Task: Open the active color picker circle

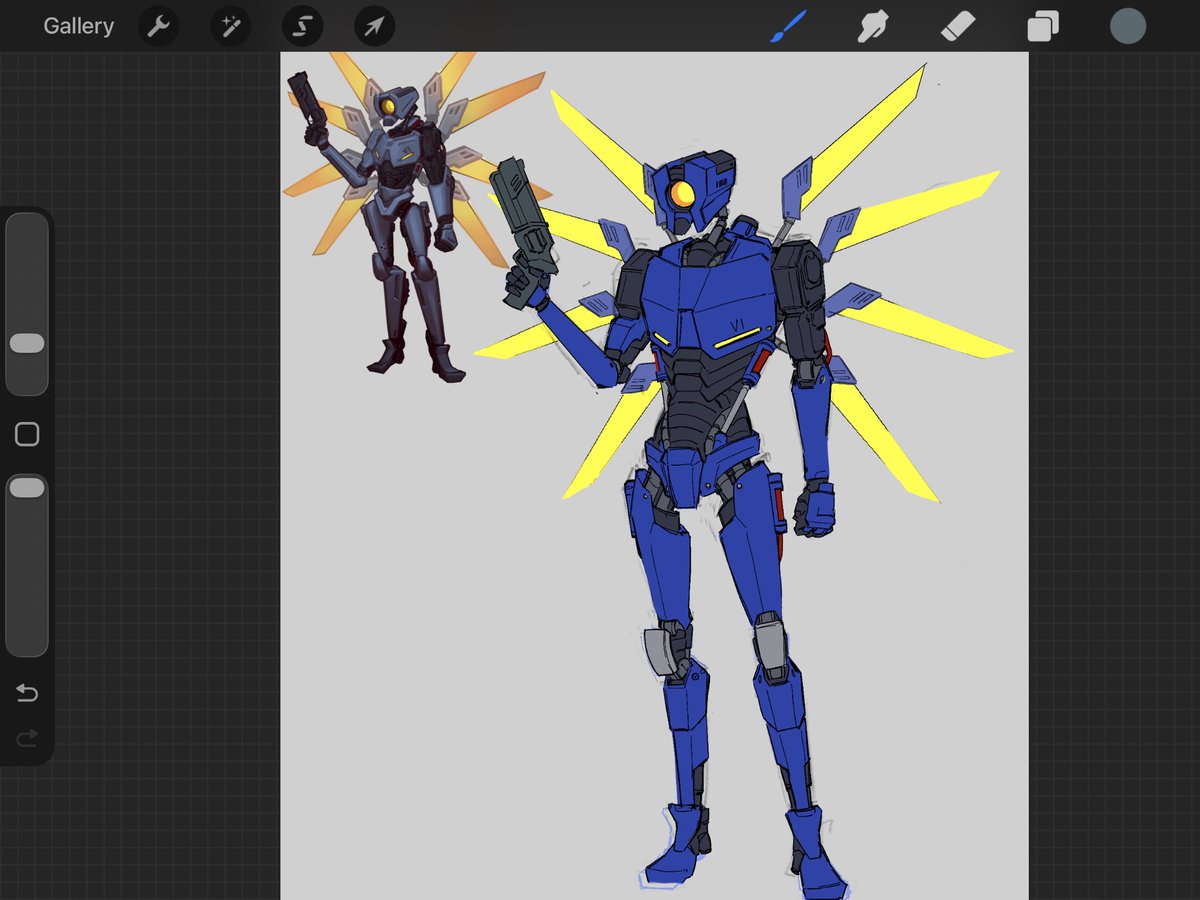Action: [1127, 26]
